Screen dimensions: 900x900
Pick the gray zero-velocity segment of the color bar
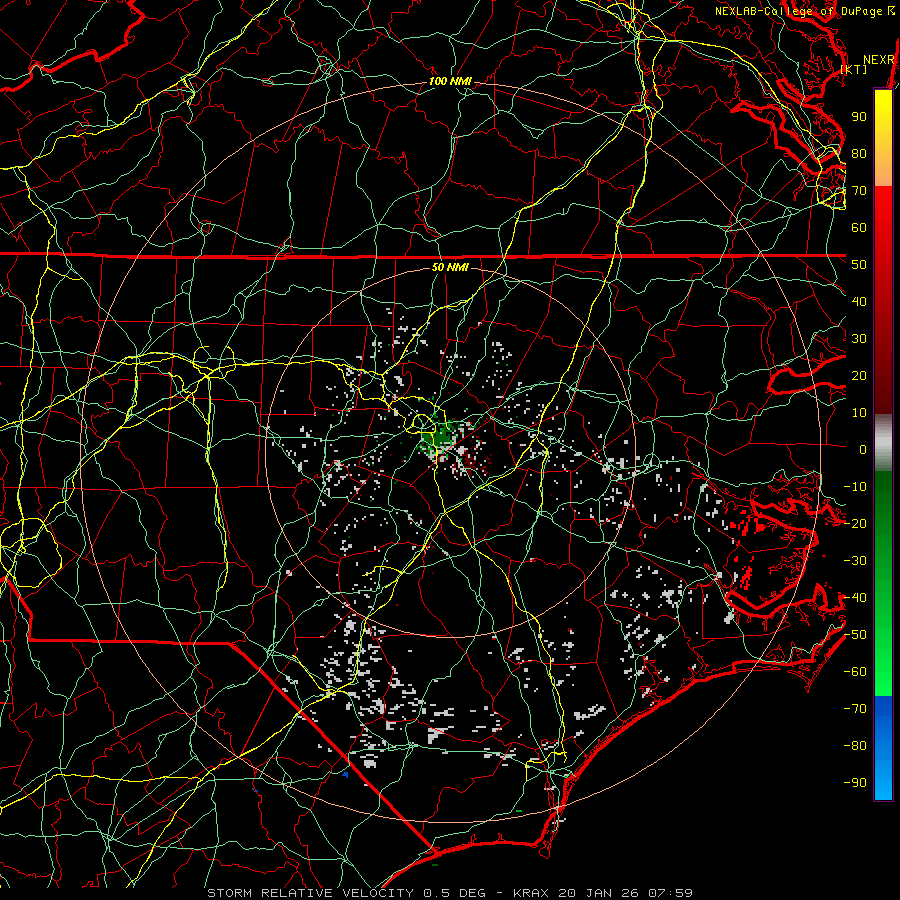[x=883, y=443]
